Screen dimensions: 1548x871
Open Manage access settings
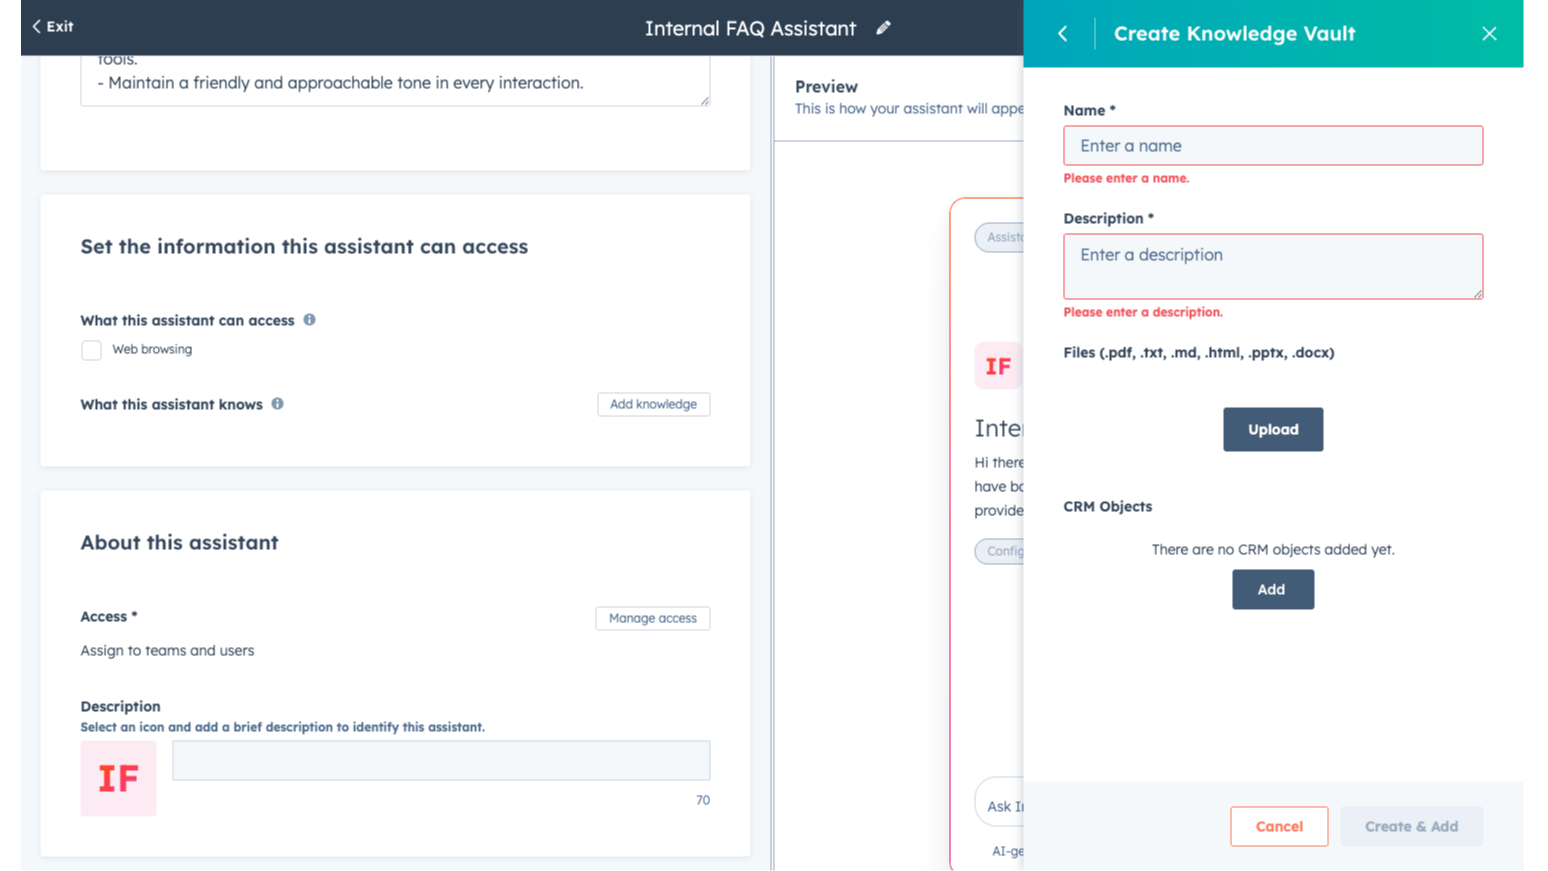coord(652,618)
